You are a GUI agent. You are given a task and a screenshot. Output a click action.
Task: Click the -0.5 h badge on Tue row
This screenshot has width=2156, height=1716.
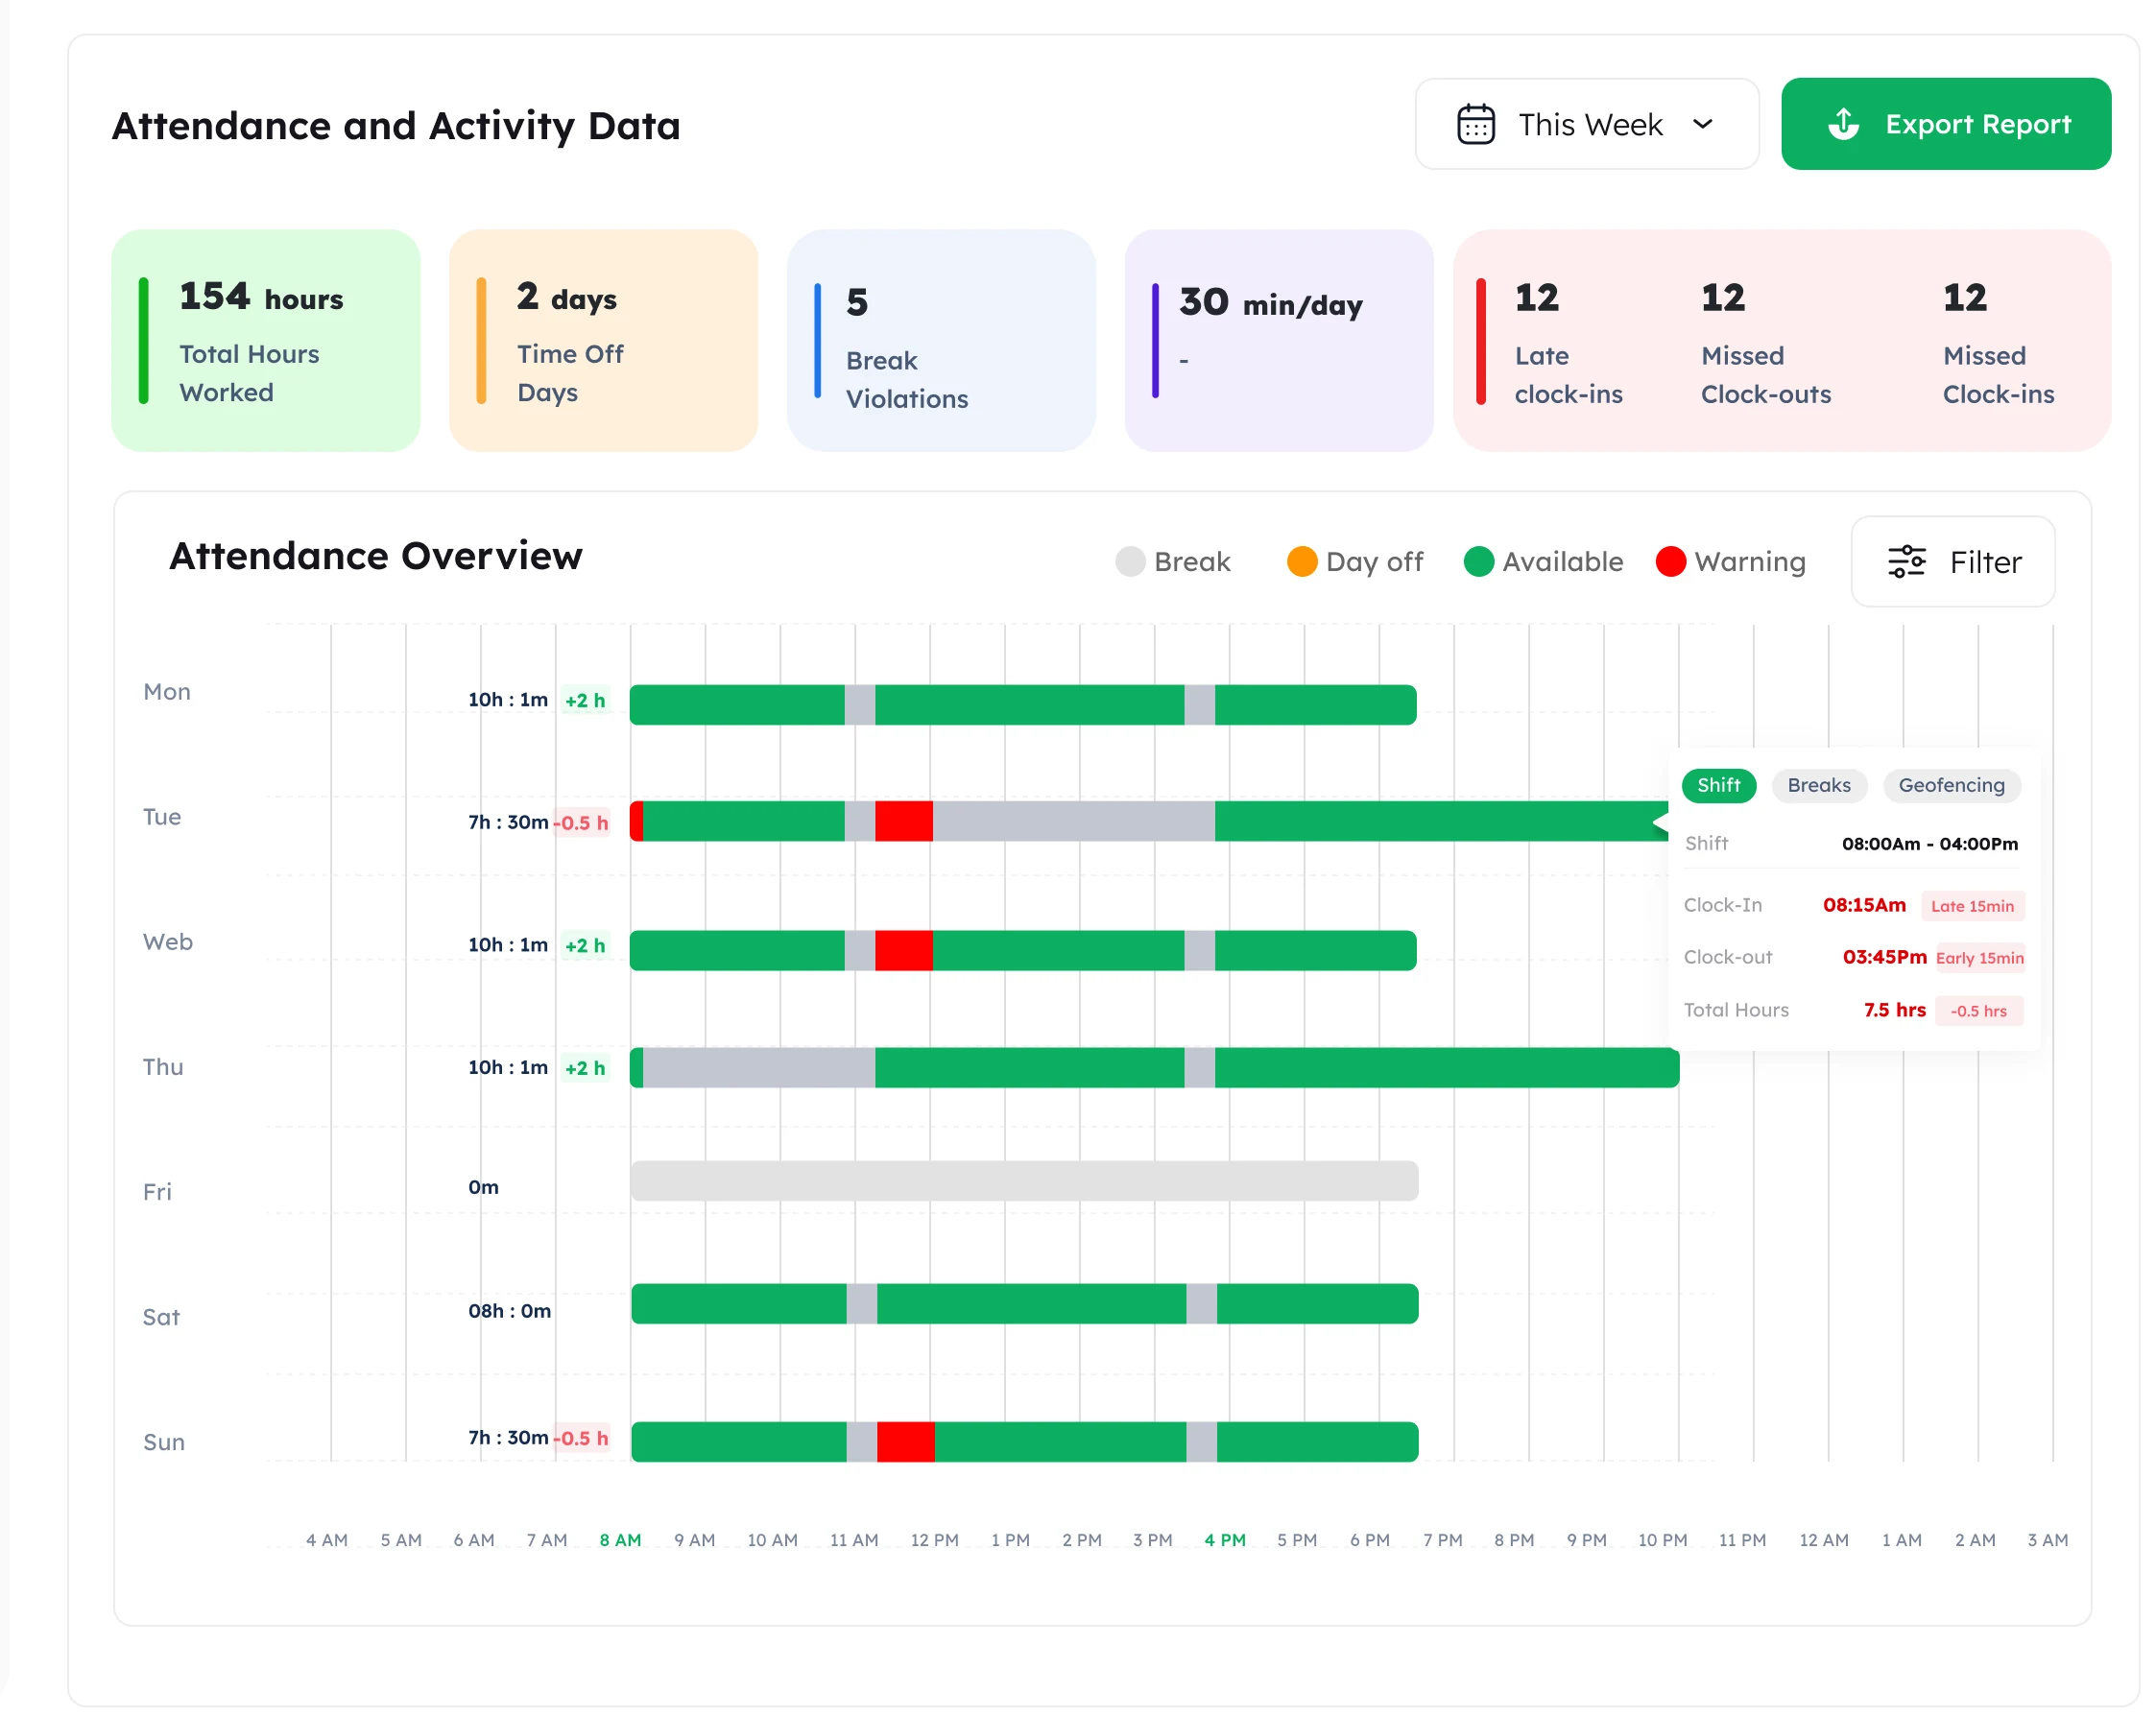coord(582,823)
